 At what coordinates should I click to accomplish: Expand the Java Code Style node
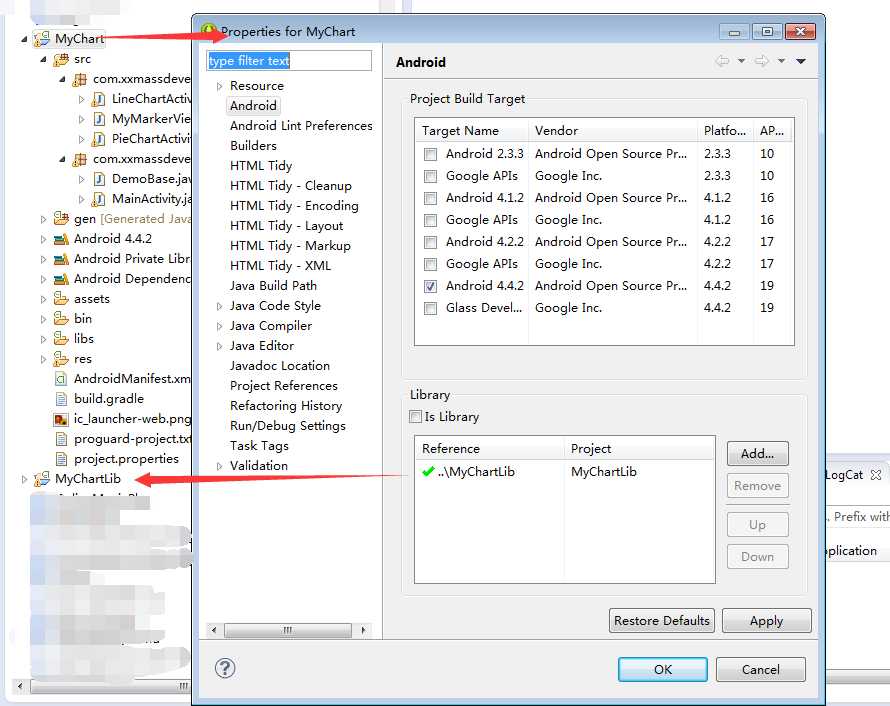tap(220, 306)
